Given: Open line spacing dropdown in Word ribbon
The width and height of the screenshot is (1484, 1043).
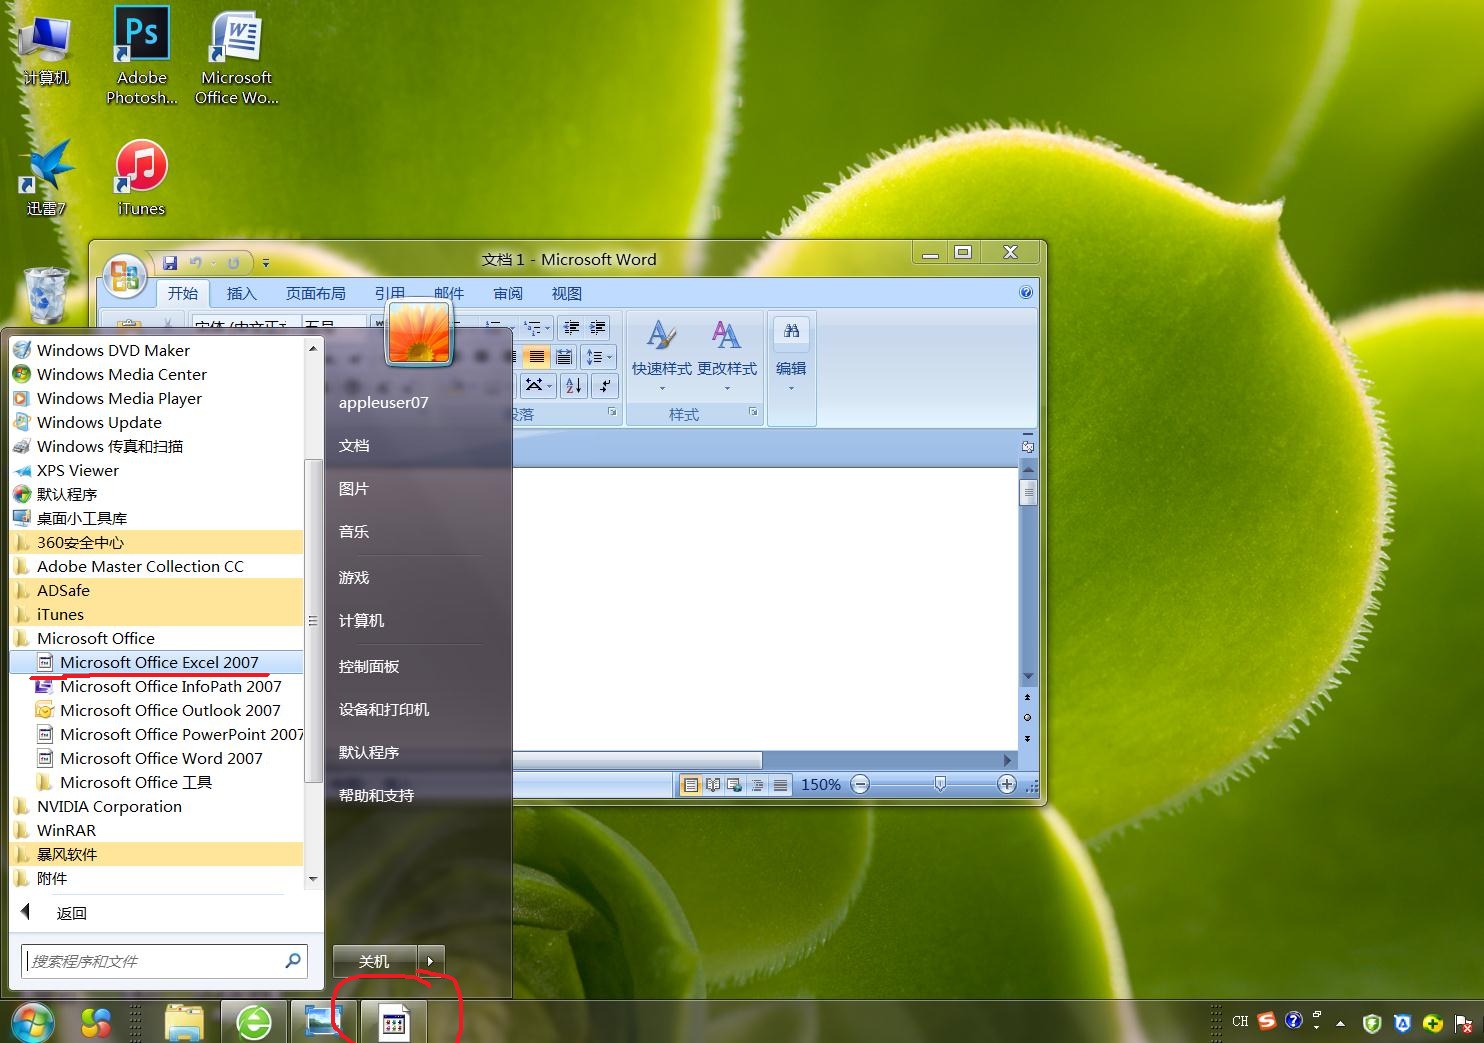Looking at the screenshot, I should [599, 357].
